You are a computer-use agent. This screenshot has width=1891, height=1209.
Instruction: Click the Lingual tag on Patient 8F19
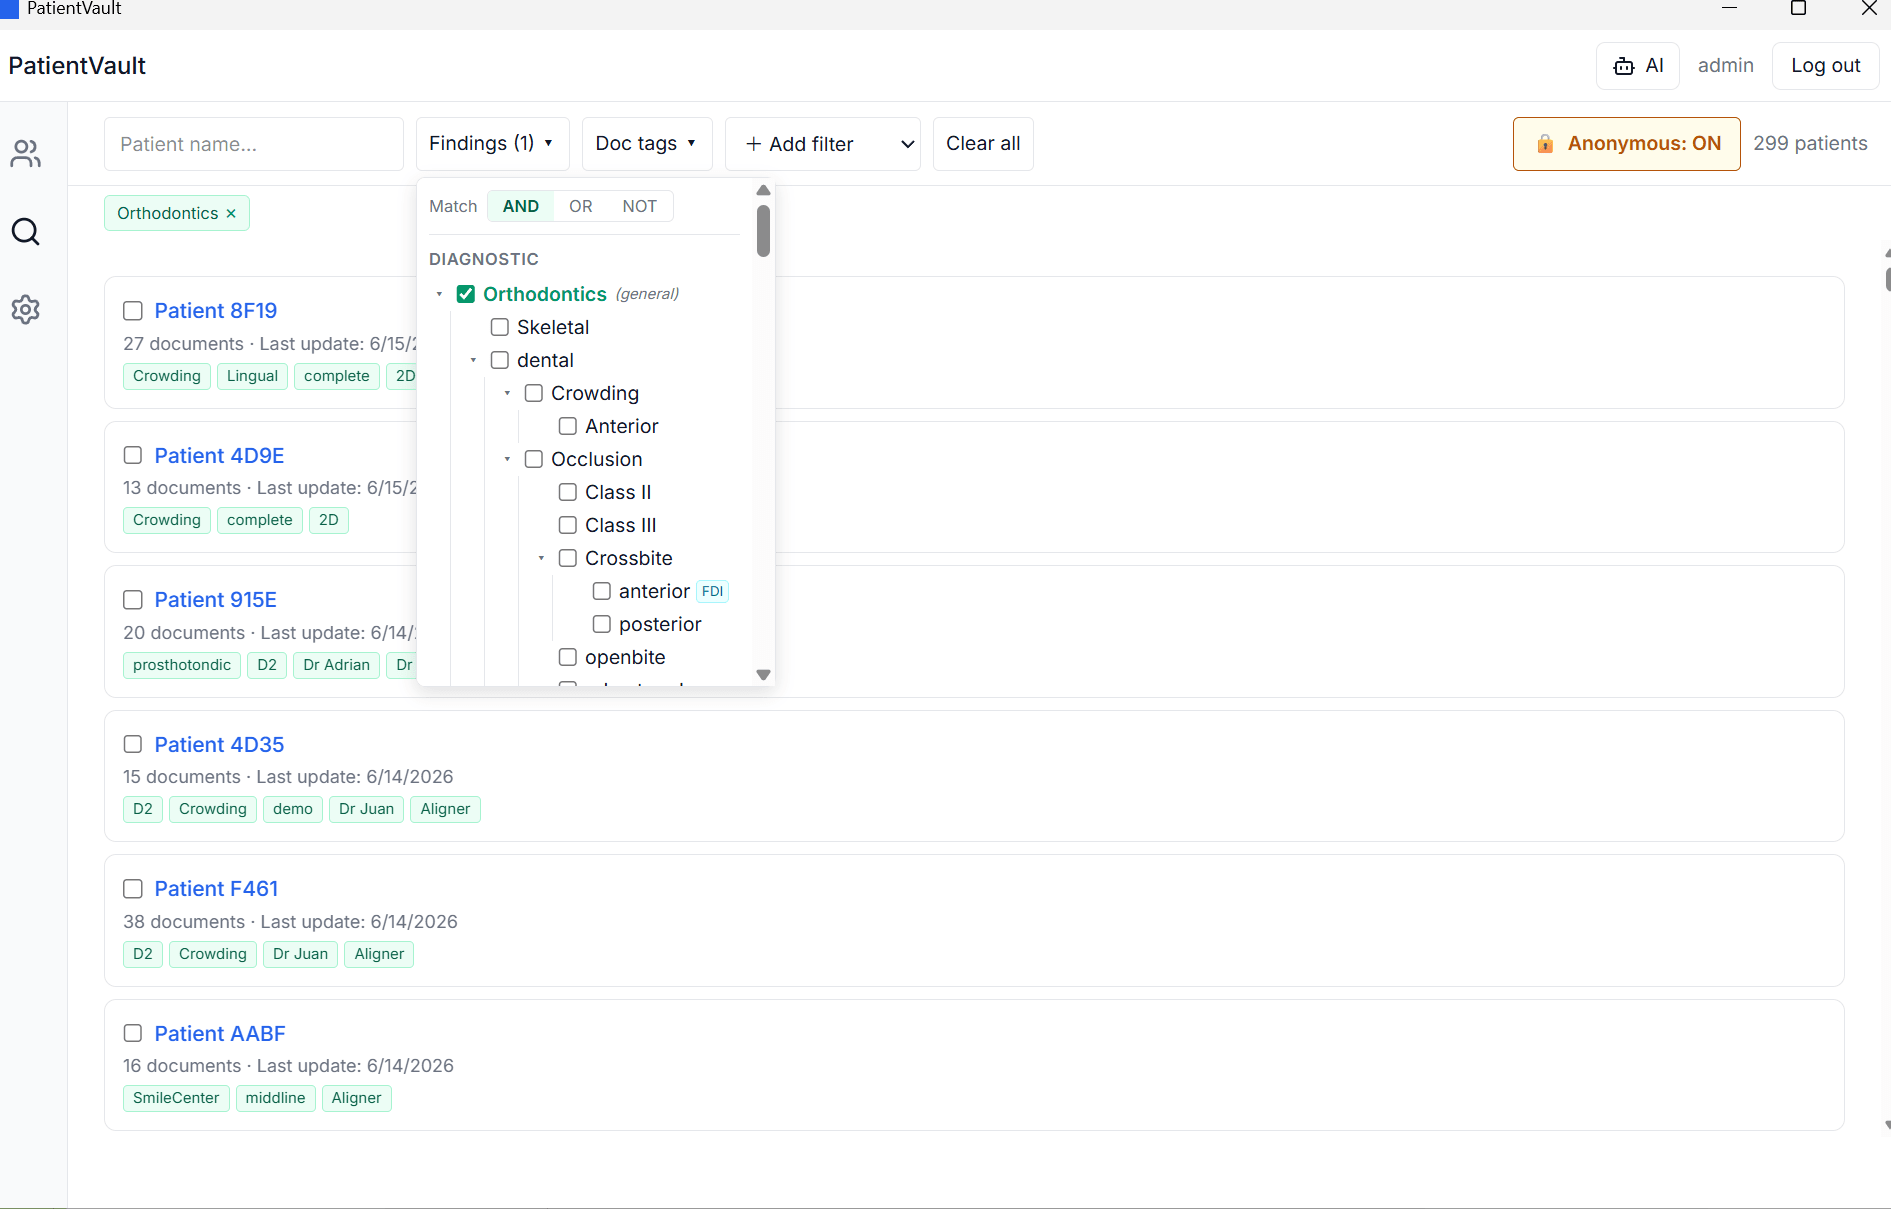pos(252,376)
